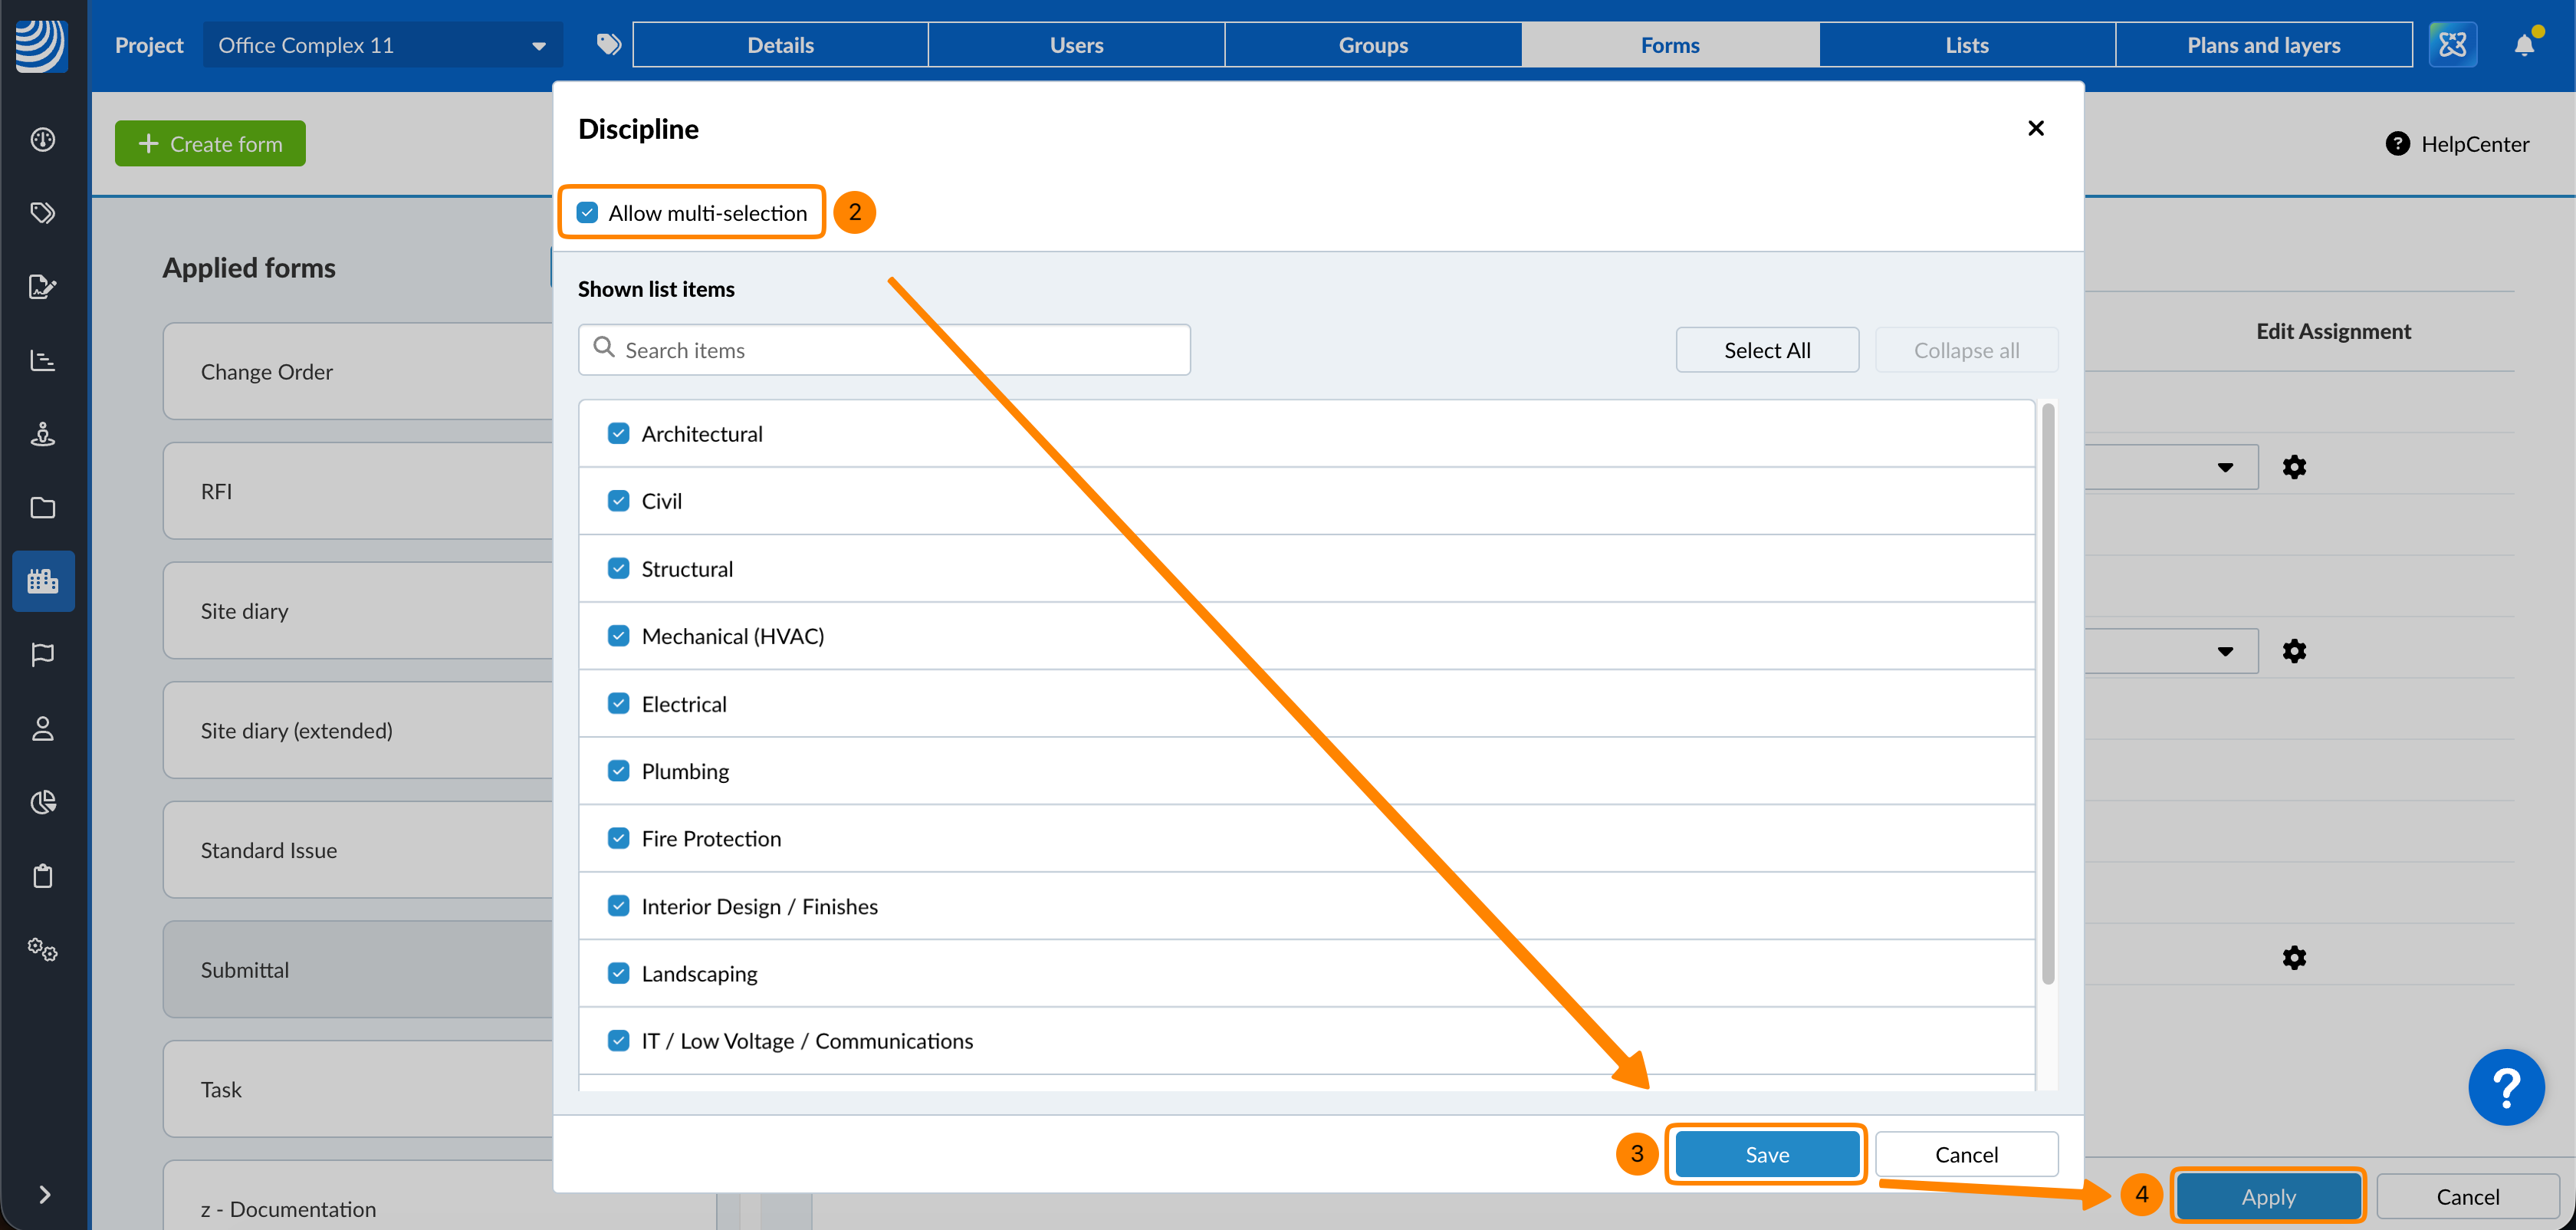The height and width of the screenshot is (1230, 2576).
Task: Open the Office Complex 11 project dropdown
Action: tap(382, 45)
